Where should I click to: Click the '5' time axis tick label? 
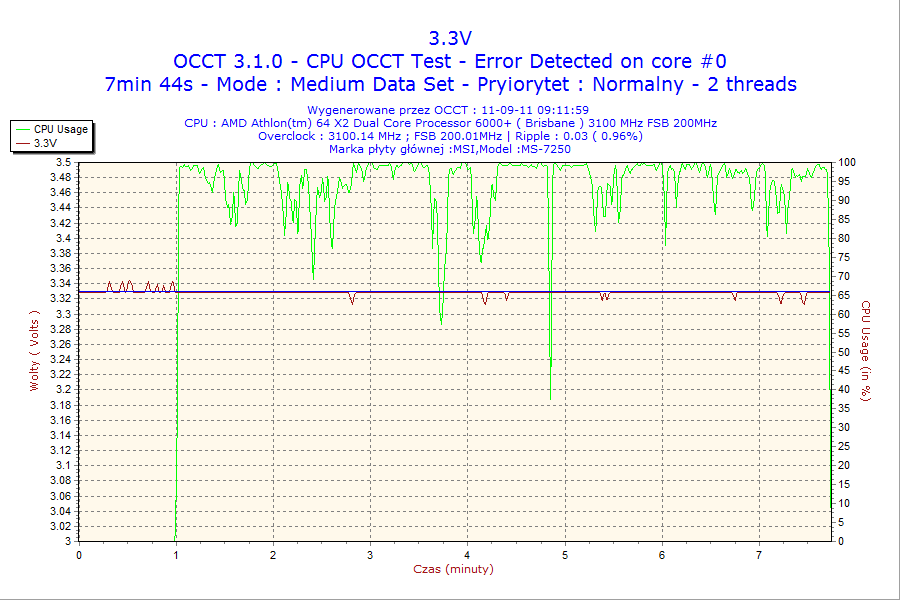[x=565, y=555]
